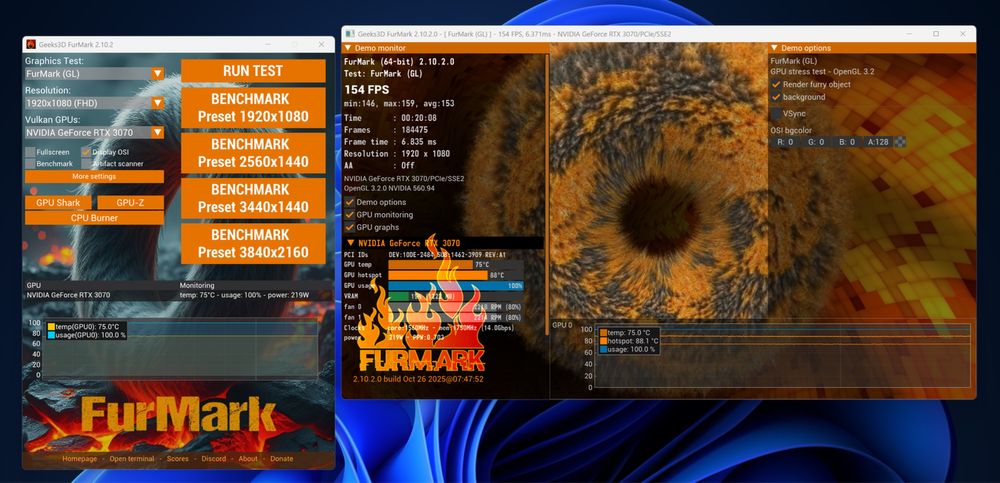Click the RUN TEST button

253,71
